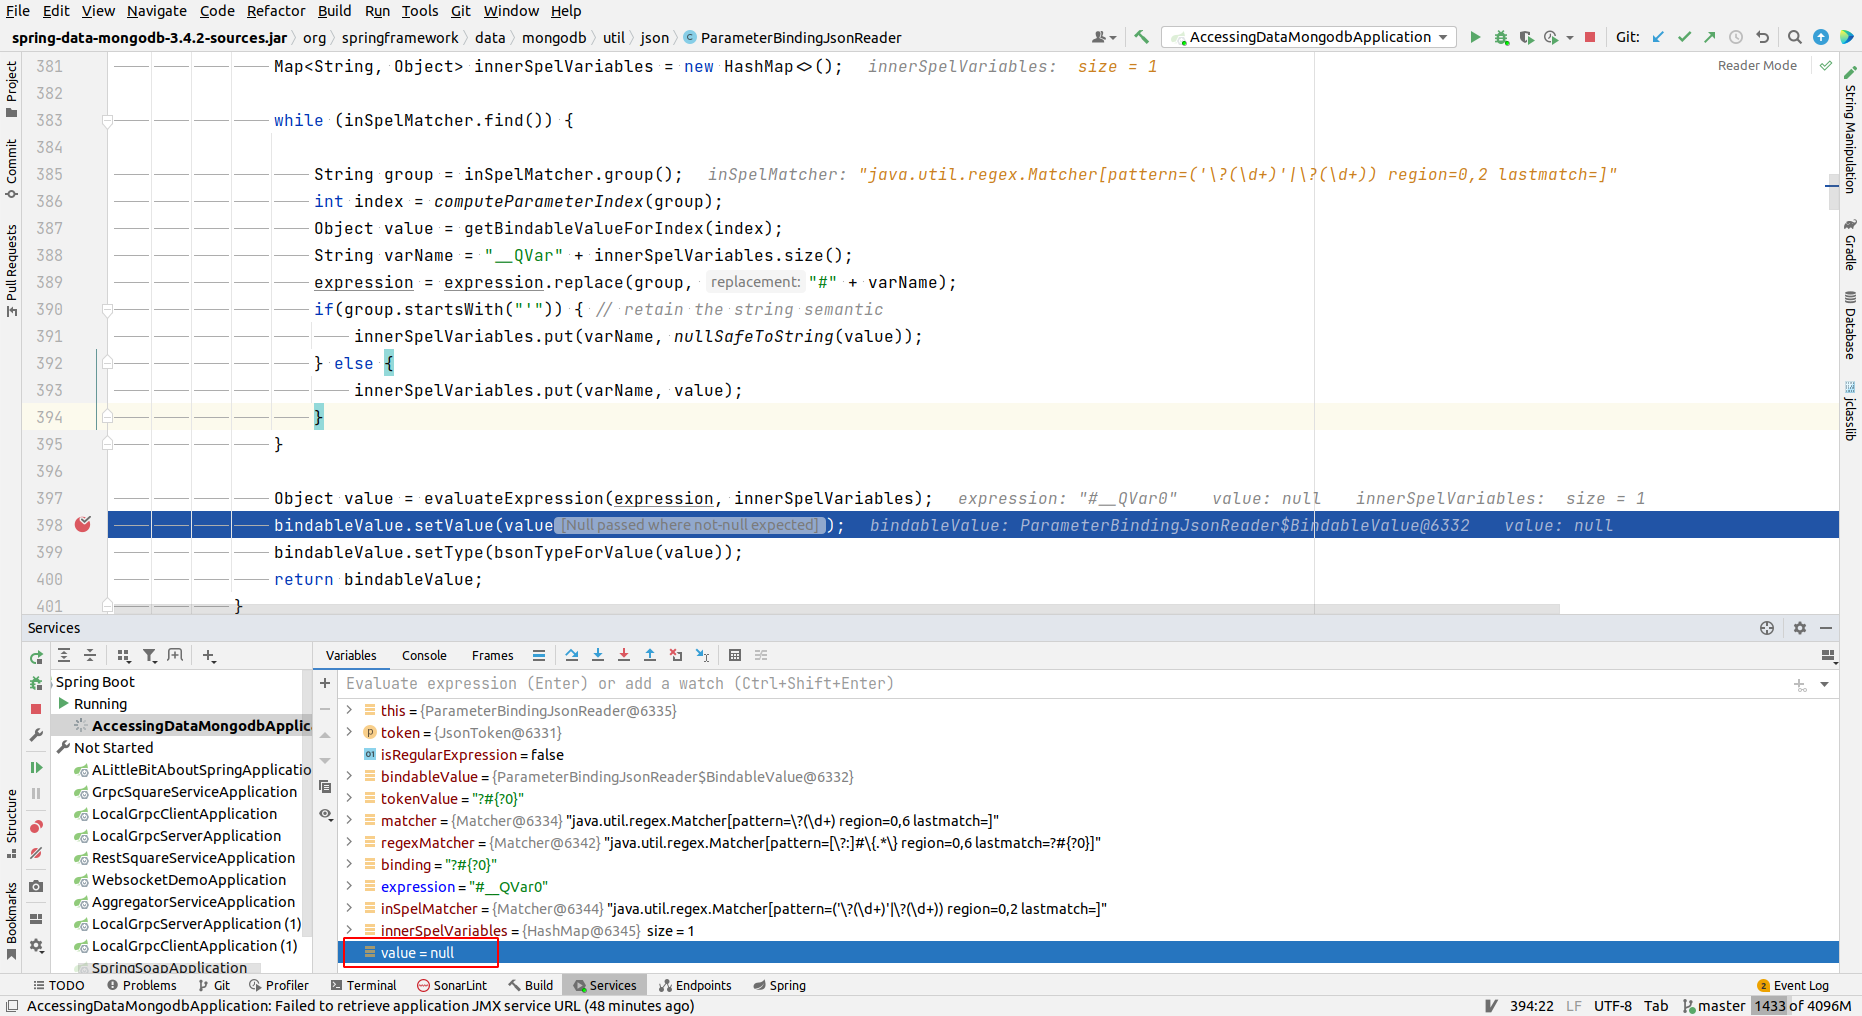The height and width of the screenshot is (1016, 1862).
Task: Stop the running application with the red square
Action: (x=1590, y=37)
